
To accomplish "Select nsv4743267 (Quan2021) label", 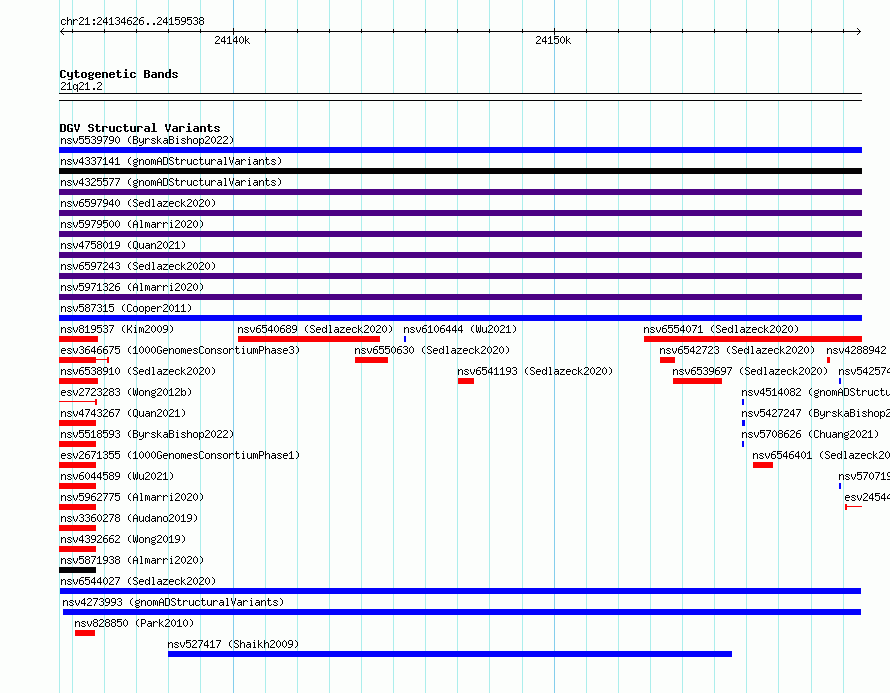I will click(x=123, y=413).
